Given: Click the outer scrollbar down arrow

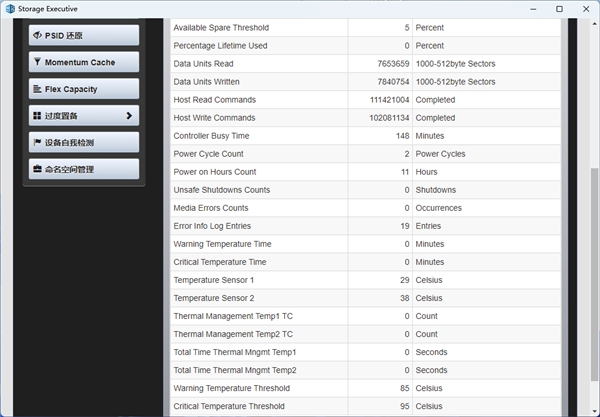Looking at the screenshot, I should [x=594, y=412].
